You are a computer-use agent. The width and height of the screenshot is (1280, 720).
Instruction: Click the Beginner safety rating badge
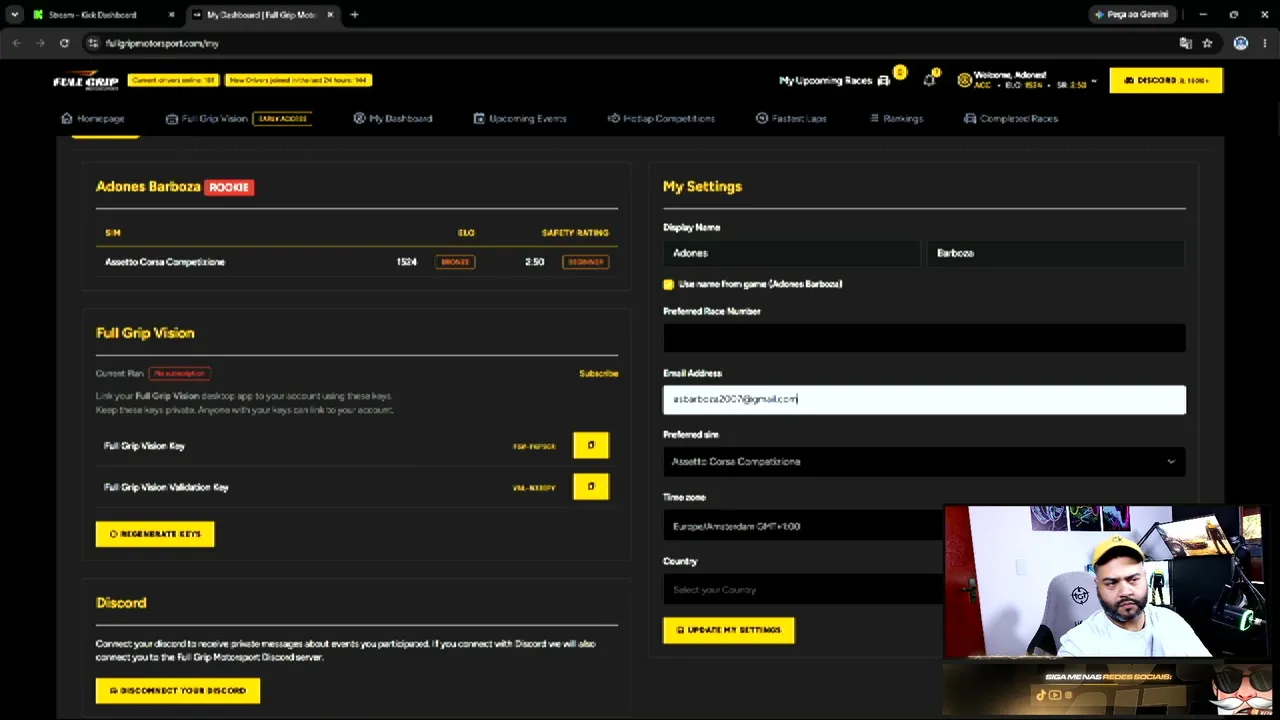point(586,262)
